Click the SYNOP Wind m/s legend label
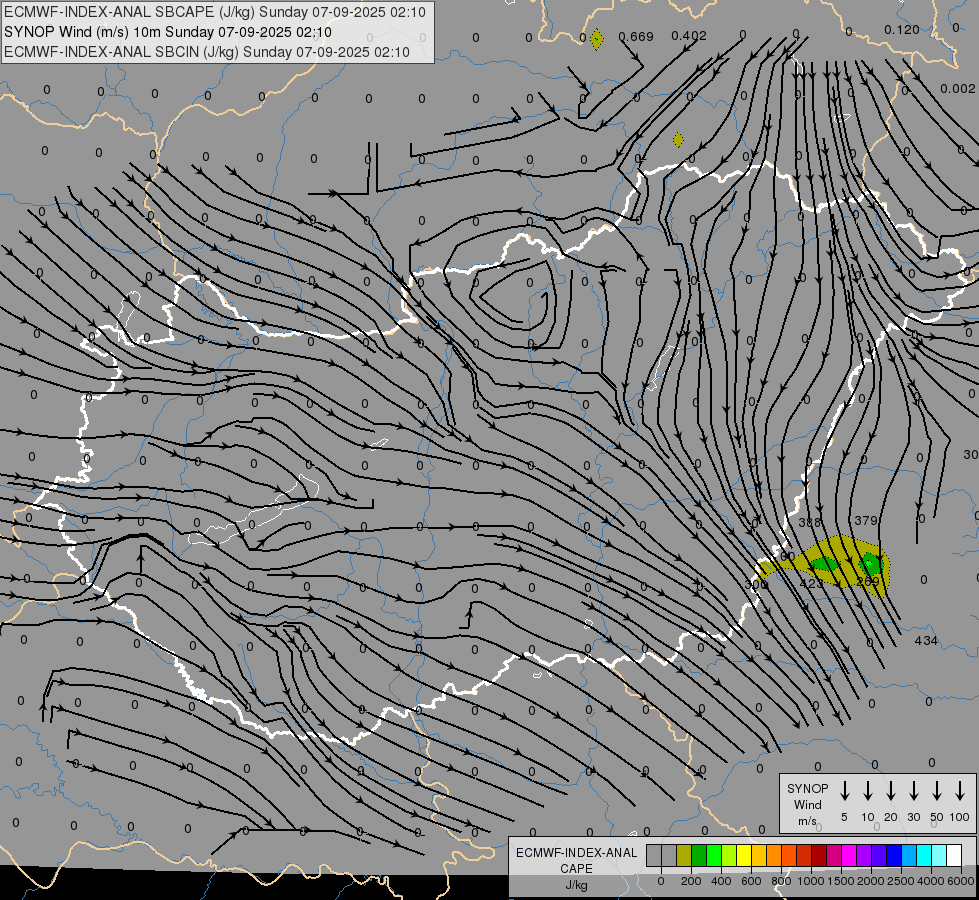Viewport: 979px width, 900px height. tap(807, 804)
